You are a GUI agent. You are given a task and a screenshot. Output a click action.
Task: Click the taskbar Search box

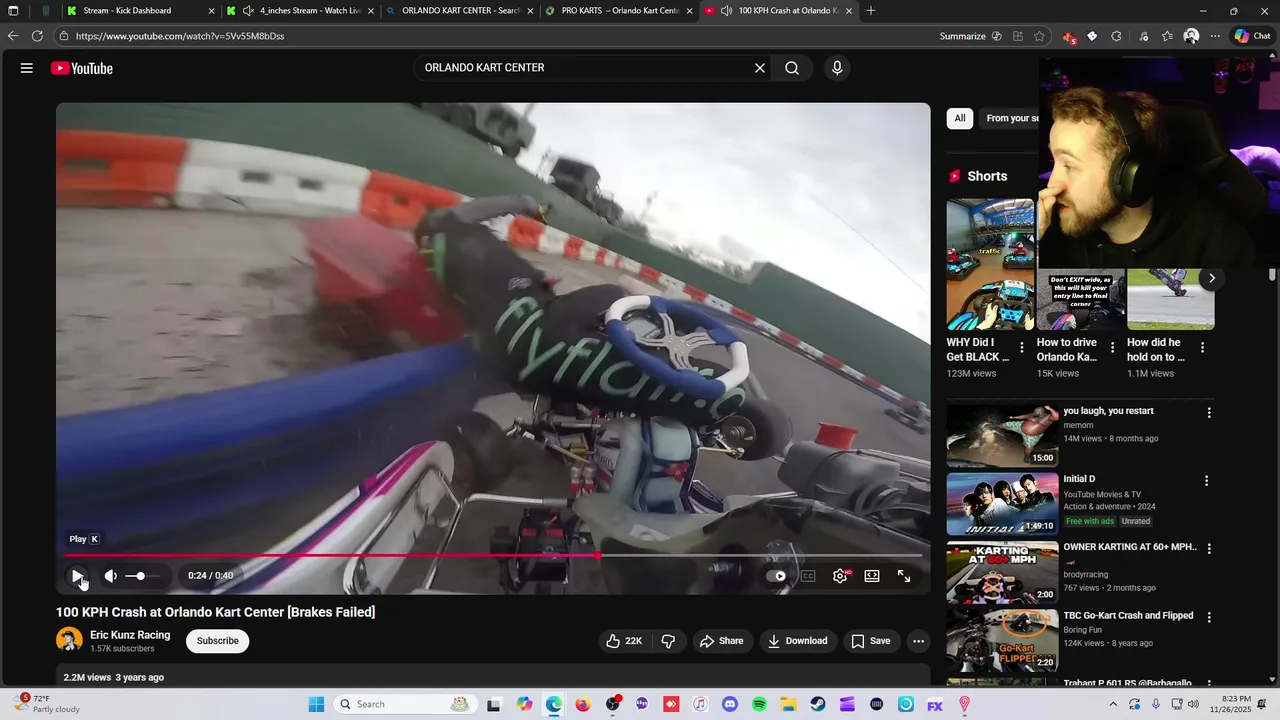click(405, 704)
